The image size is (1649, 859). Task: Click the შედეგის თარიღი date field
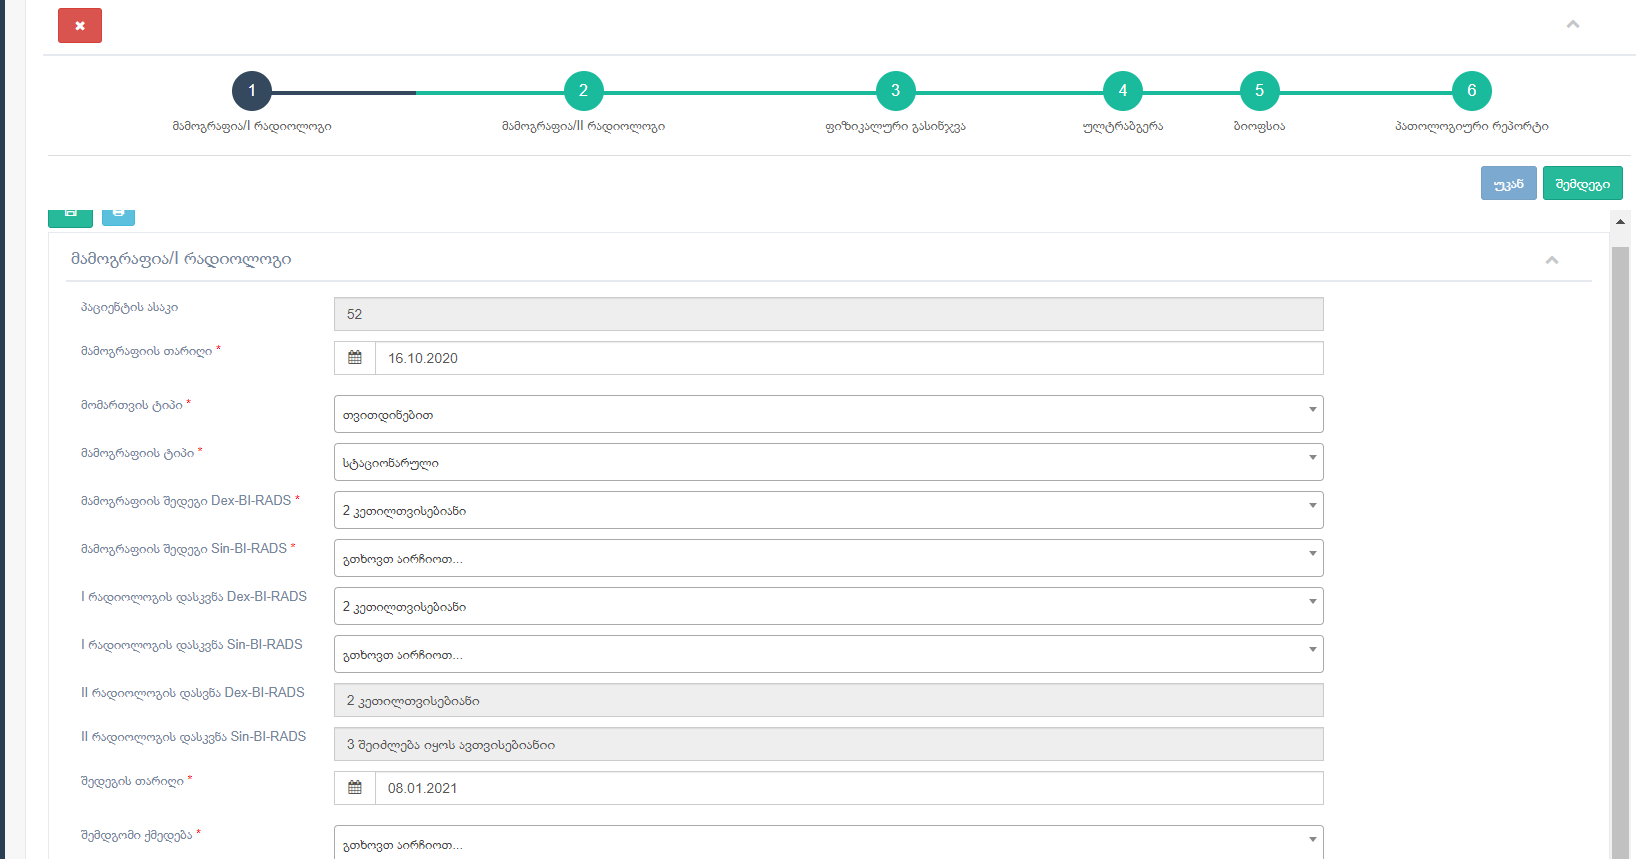click(848, 788)
